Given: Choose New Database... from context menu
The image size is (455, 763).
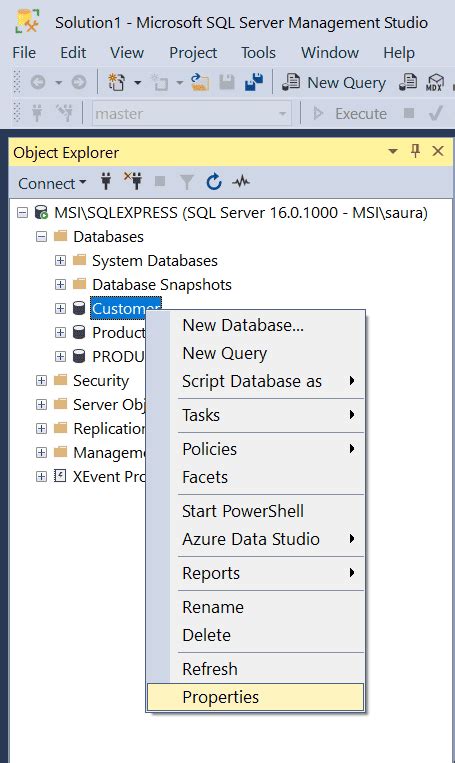Looking at the screenshot, I should 255,325.
